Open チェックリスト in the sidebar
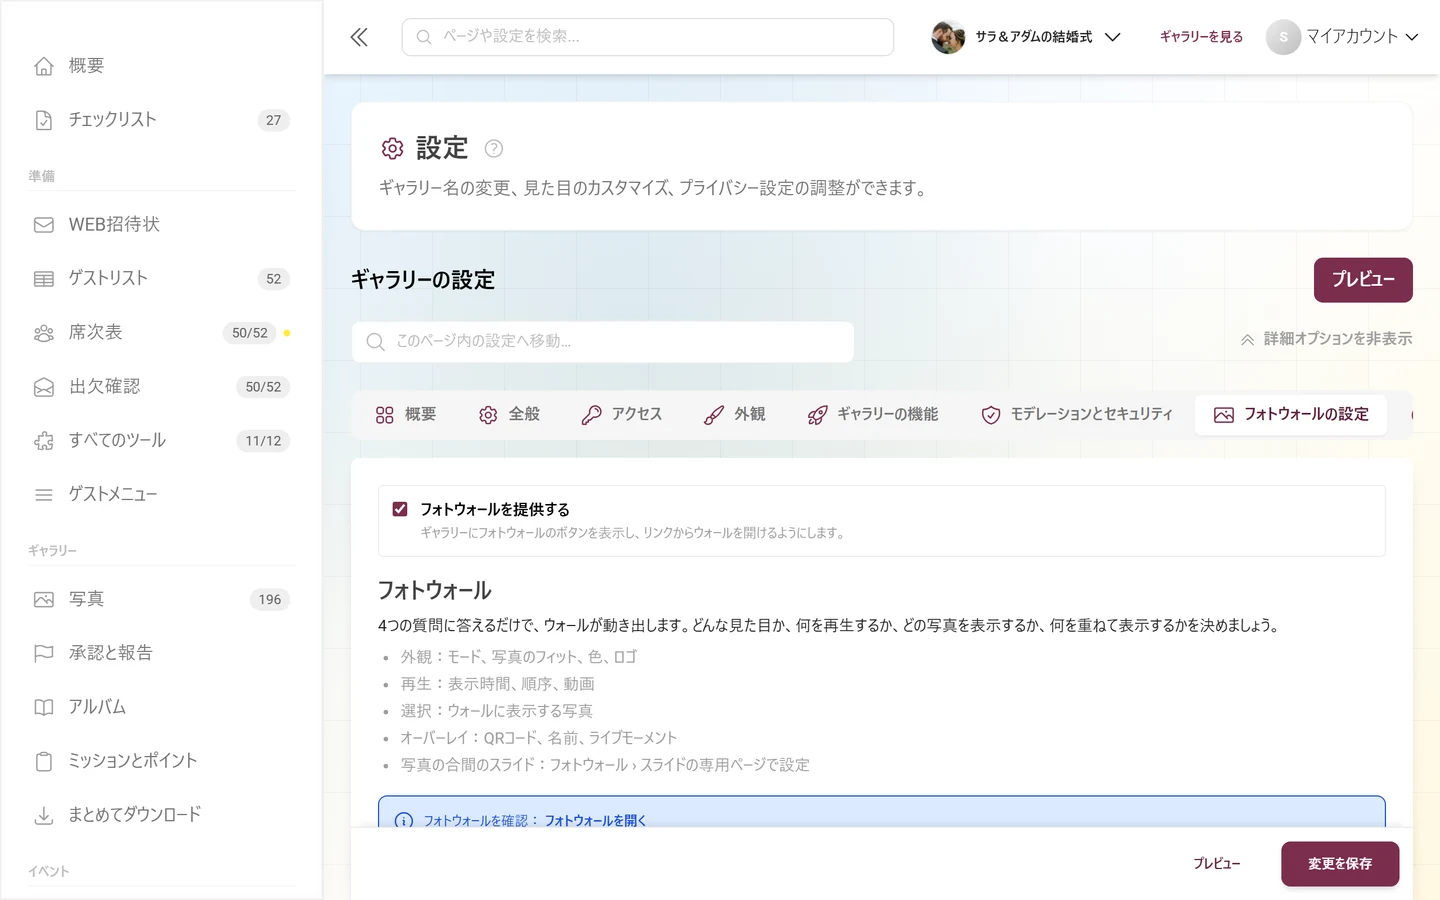Viewport: 1440px width, 900px height. (161, 120)
